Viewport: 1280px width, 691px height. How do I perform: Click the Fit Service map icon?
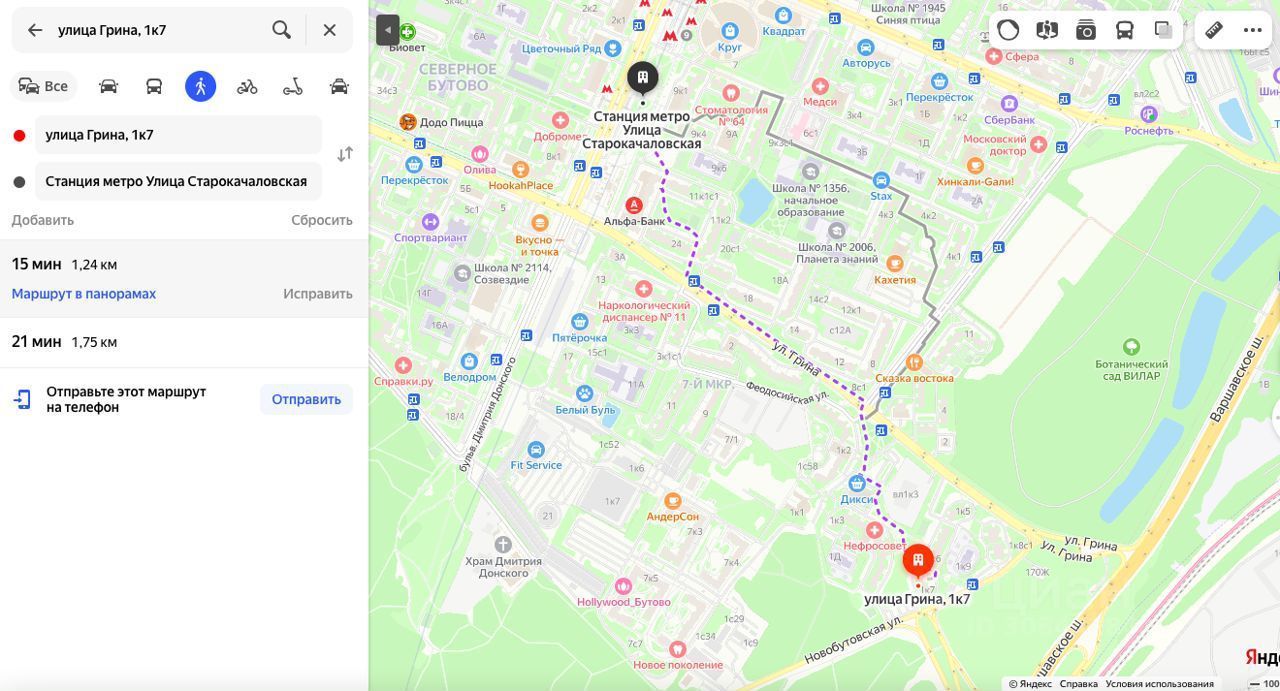tap(536, 450)
